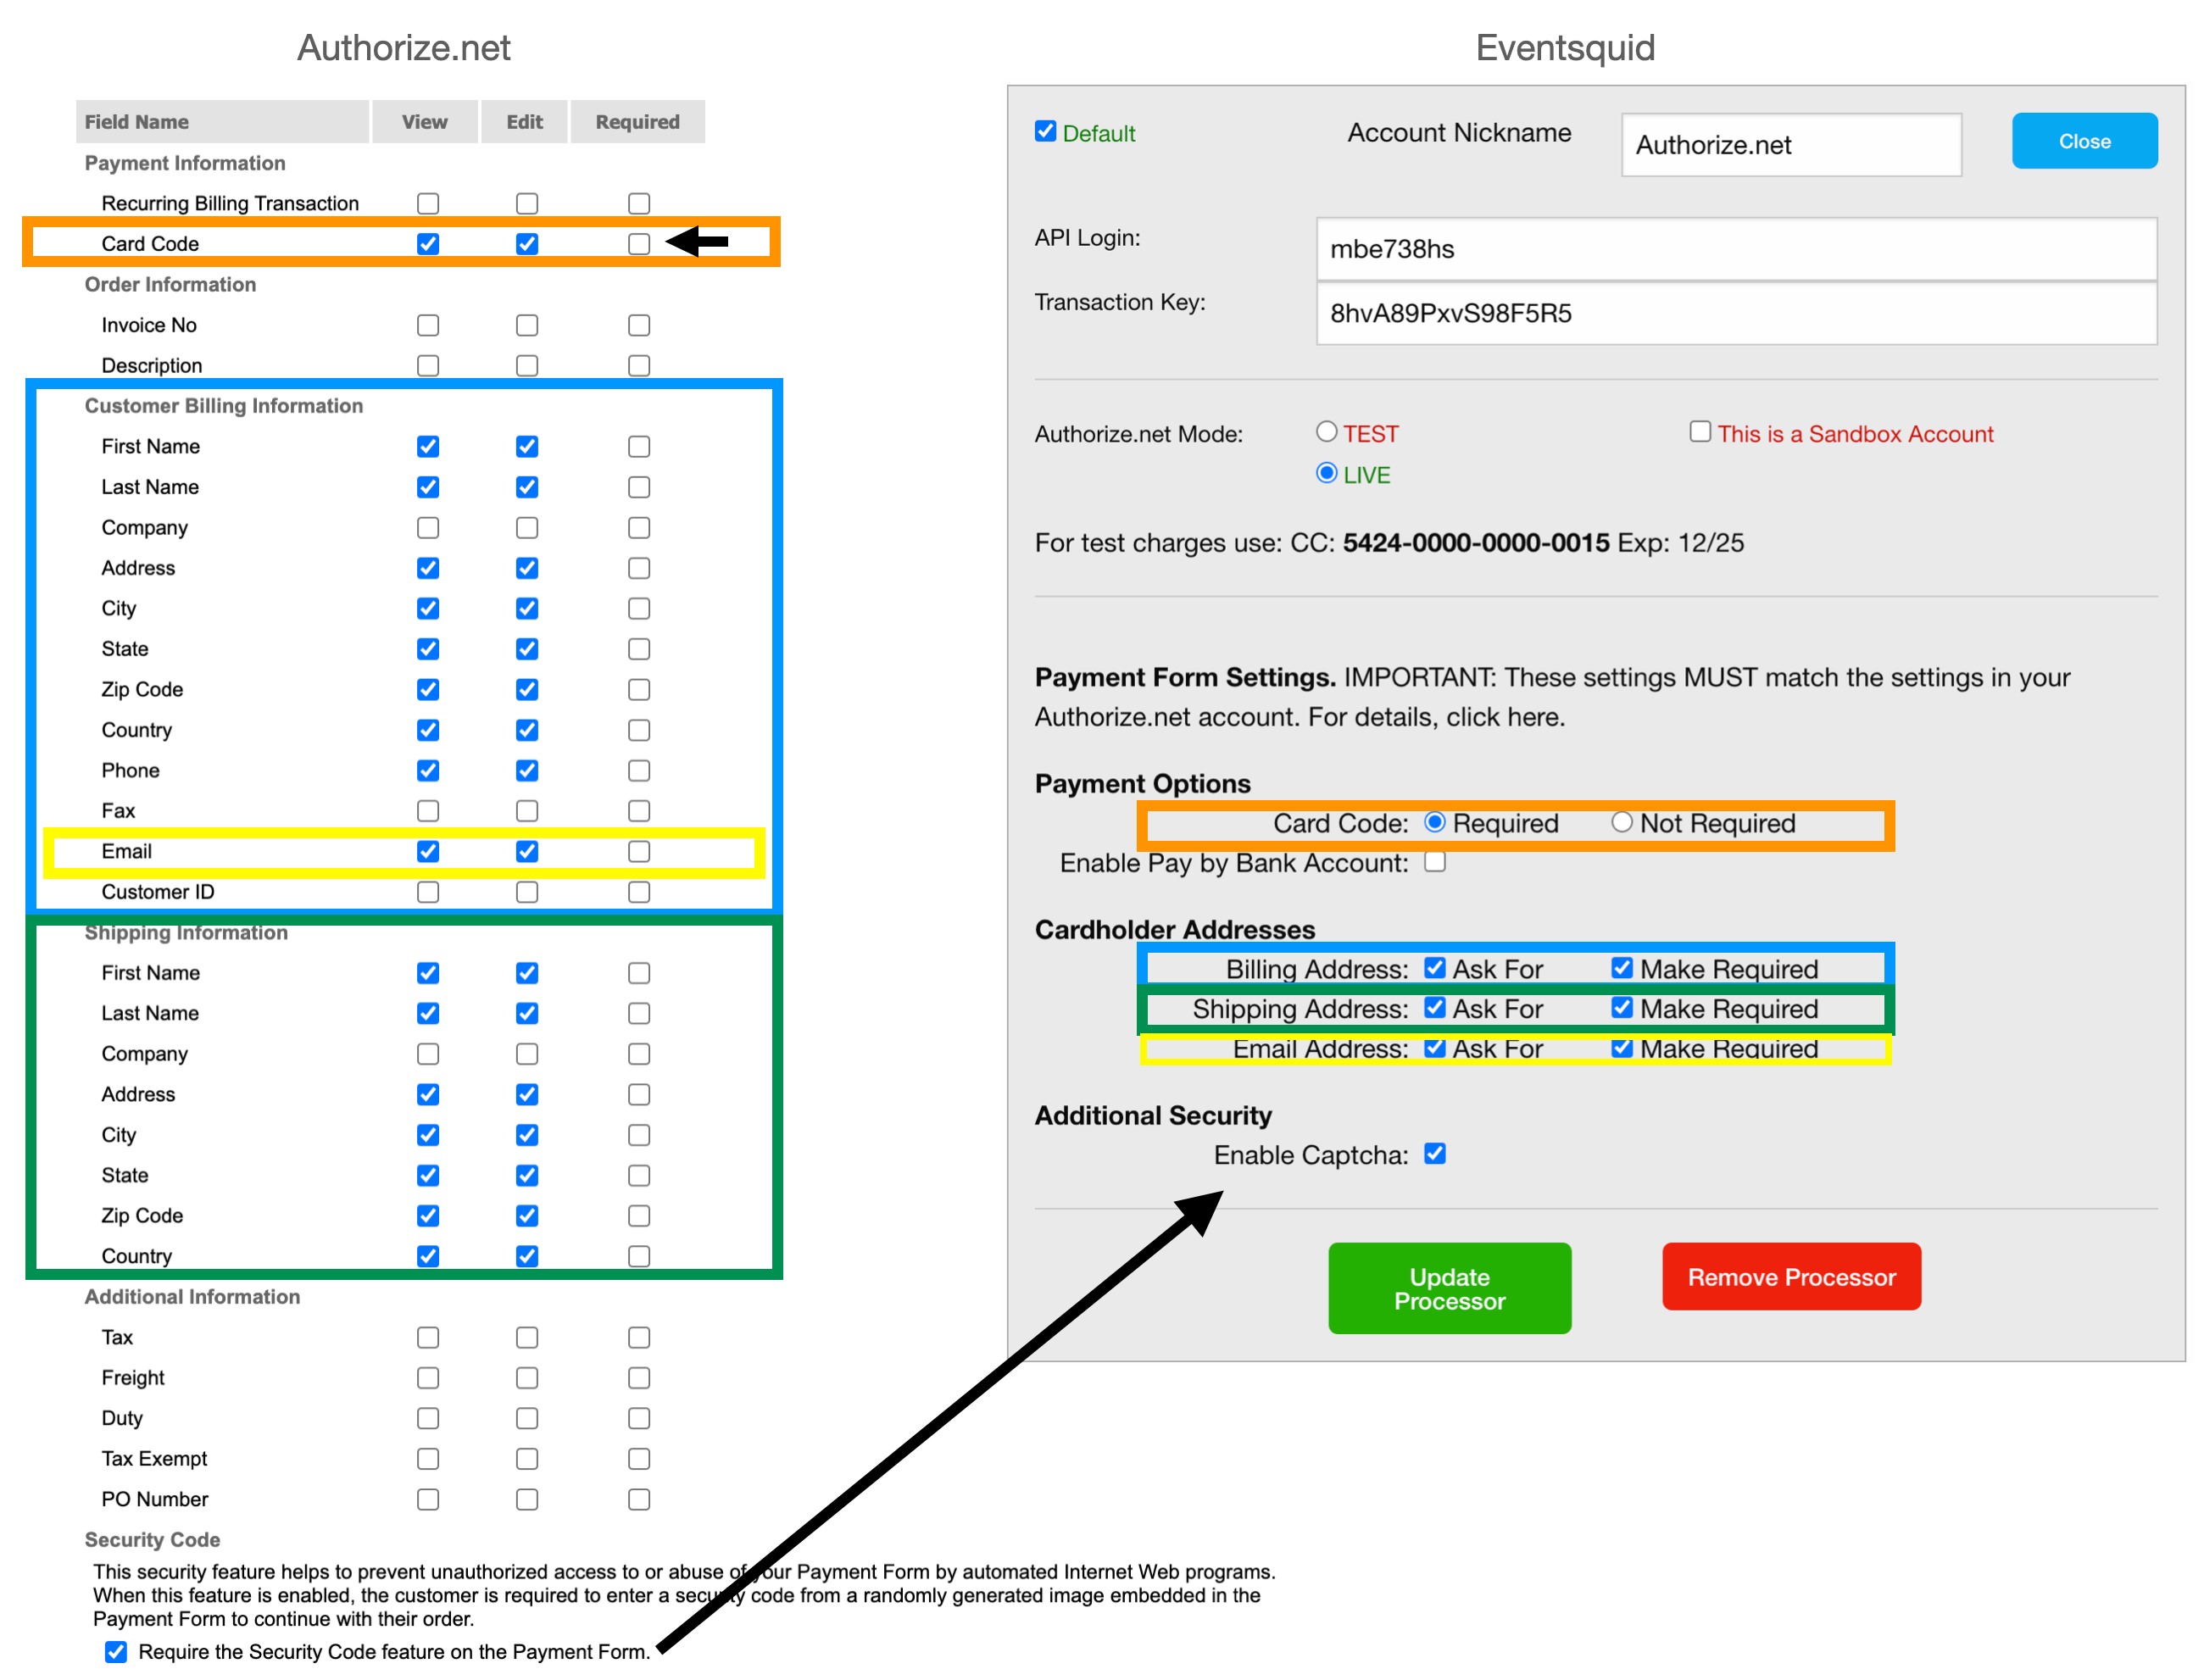Check Fax View checkbox
Image resolution: width=2204 pixels, height=1680 pixels.
point(427,810)
